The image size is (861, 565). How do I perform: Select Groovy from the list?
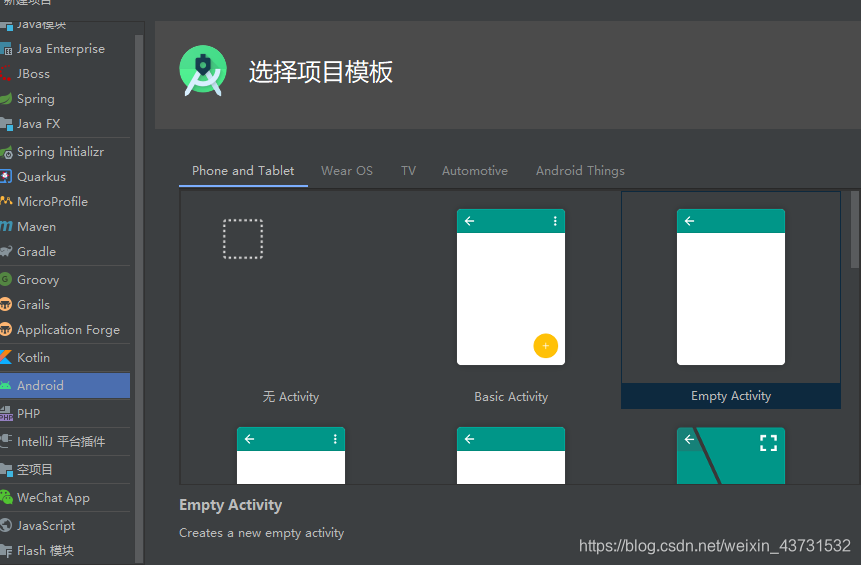click(x=65, y=279)
